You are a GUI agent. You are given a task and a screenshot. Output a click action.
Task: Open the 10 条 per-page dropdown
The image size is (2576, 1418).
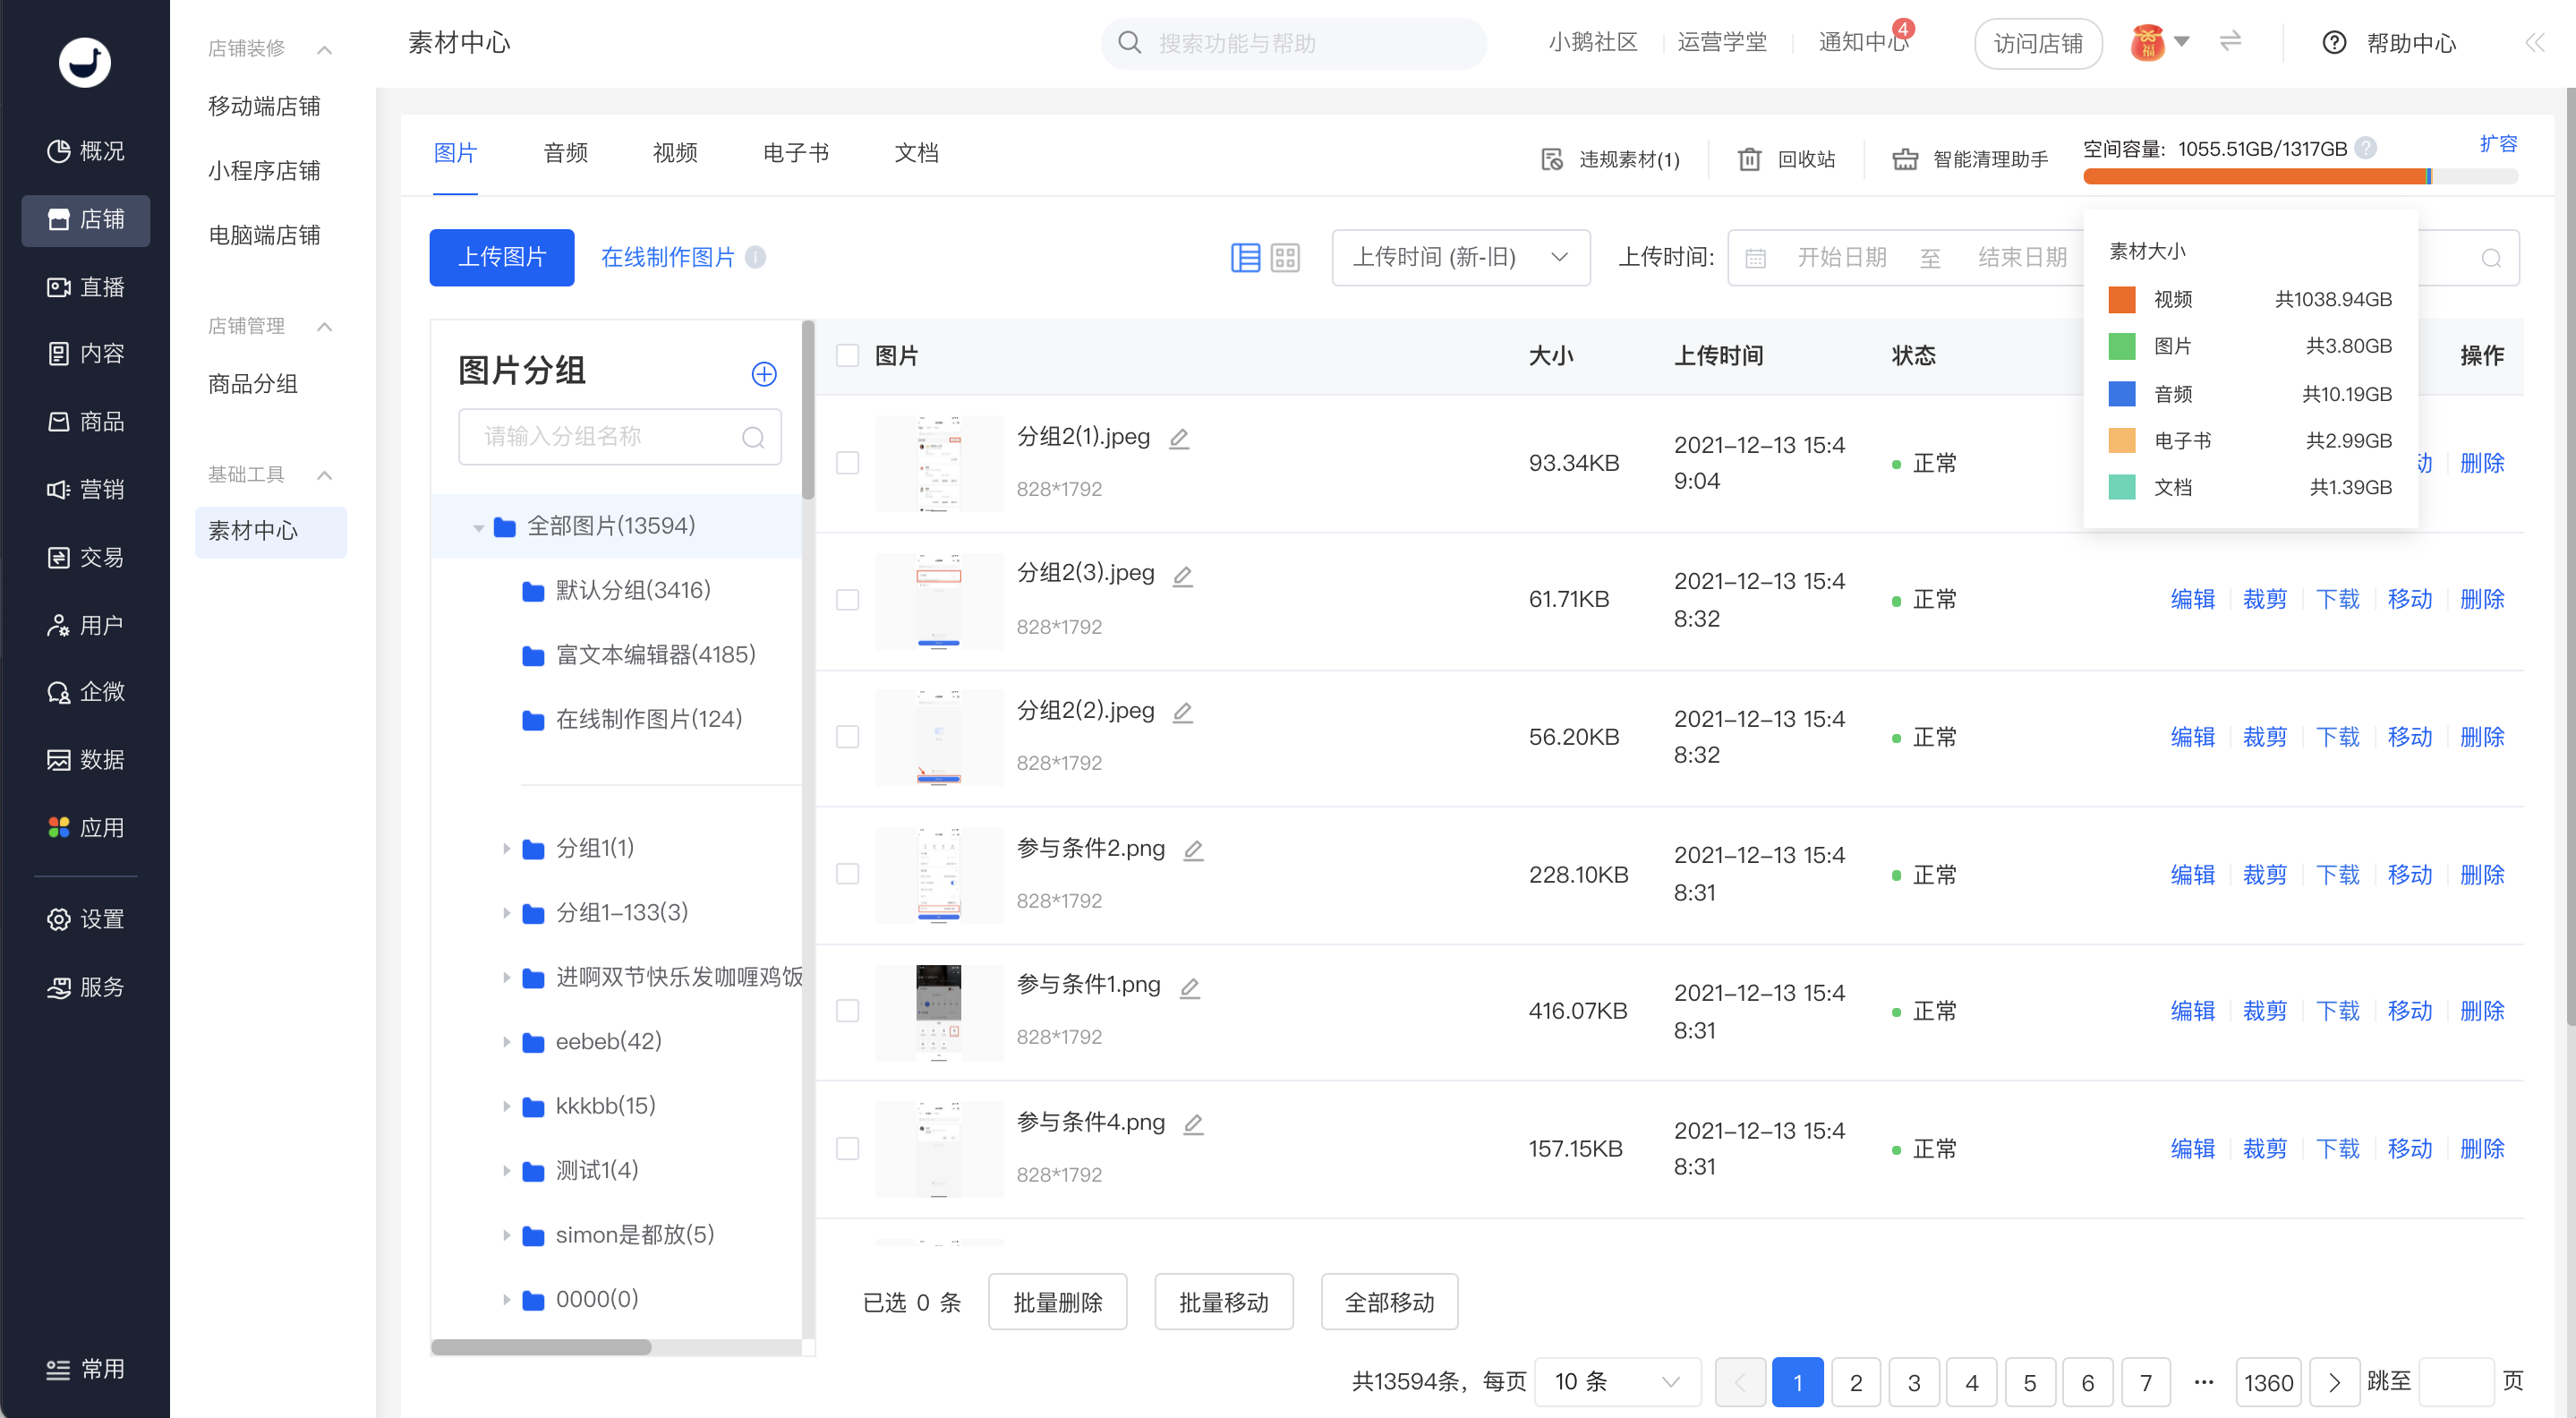coord(1617,1382)
